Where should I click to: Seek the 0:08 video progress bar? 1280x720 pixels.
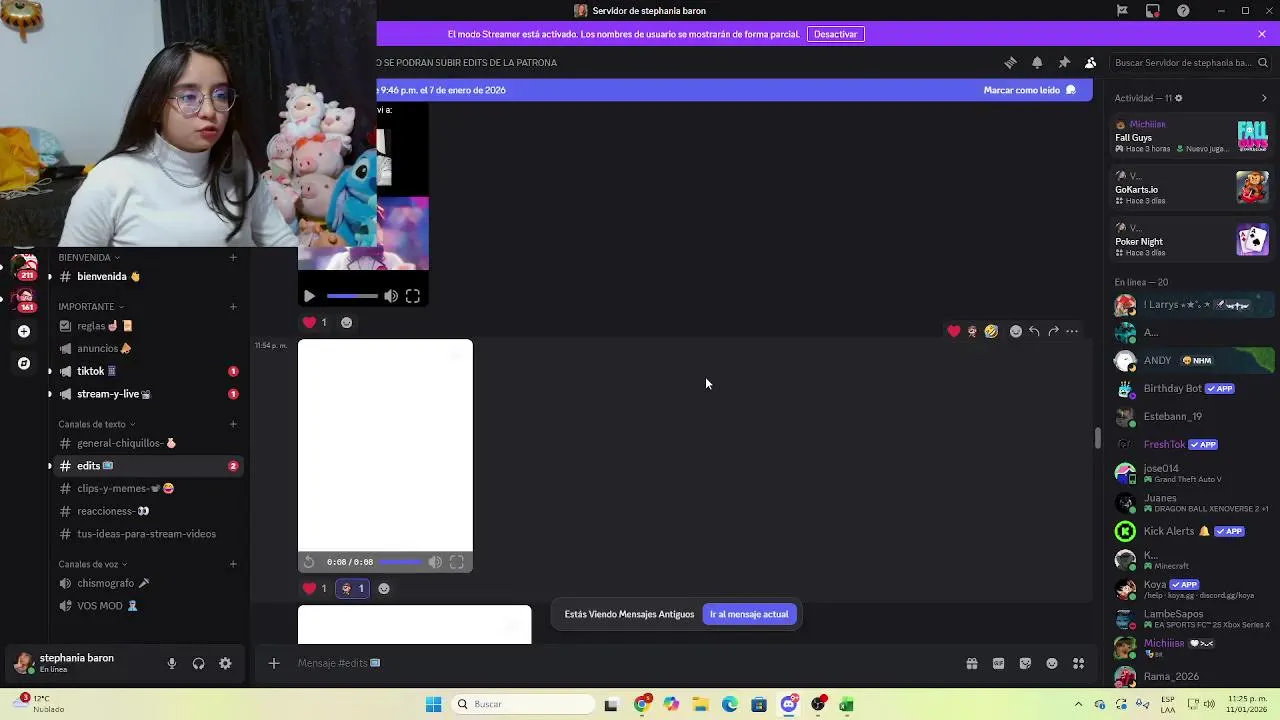(400, 562)
